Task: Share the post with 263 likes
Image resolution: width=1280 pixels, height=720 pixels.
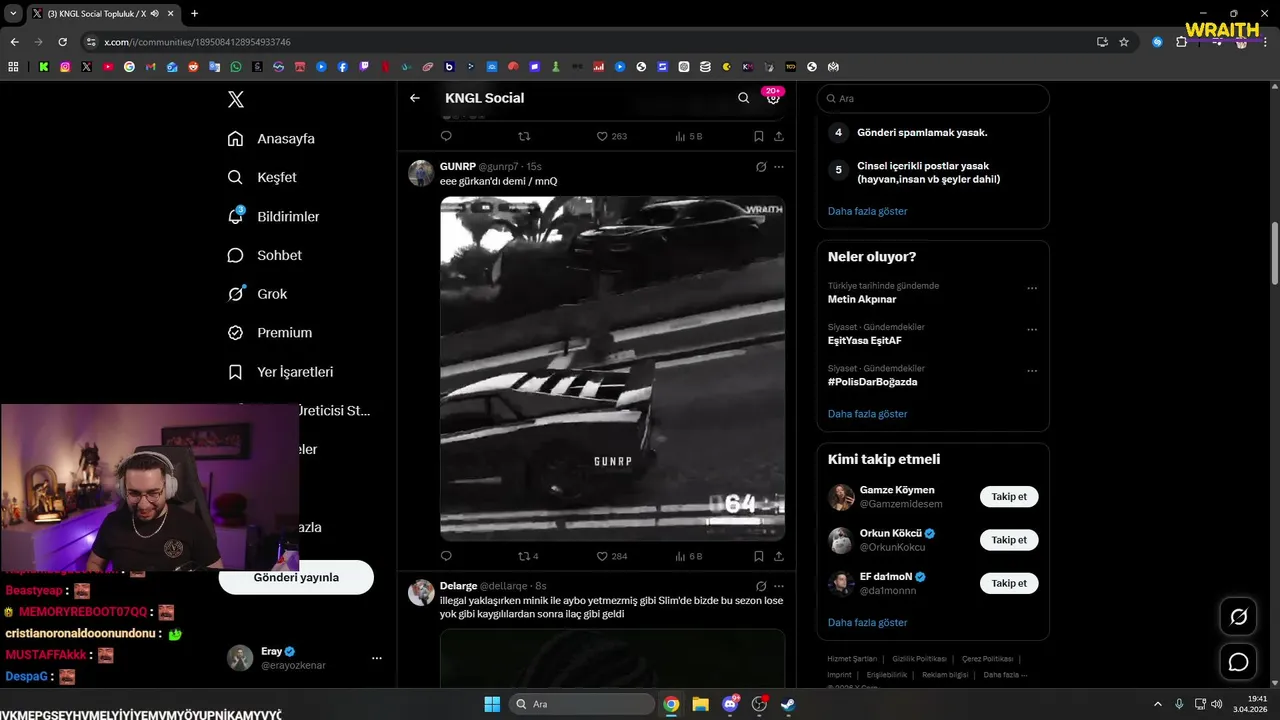Action: (x=779, y=136)
